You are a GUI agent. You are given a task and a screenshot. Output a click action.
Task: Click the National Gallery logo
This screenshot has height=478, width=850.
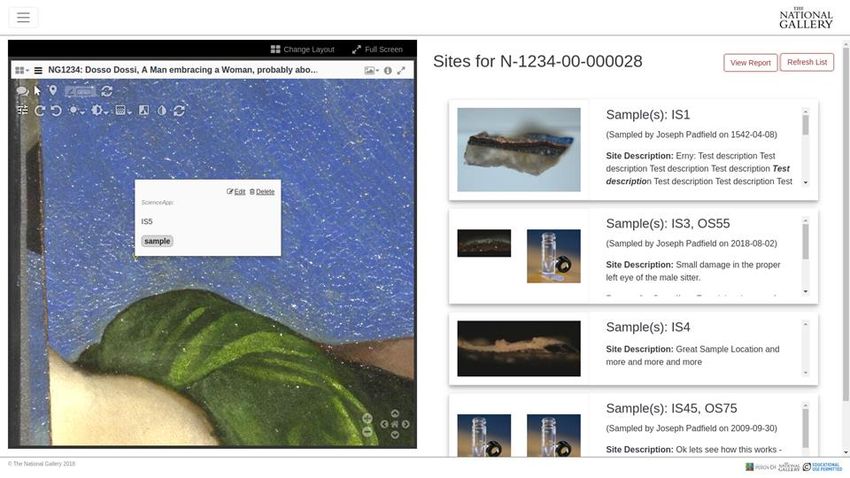click(x=806, y=18)
